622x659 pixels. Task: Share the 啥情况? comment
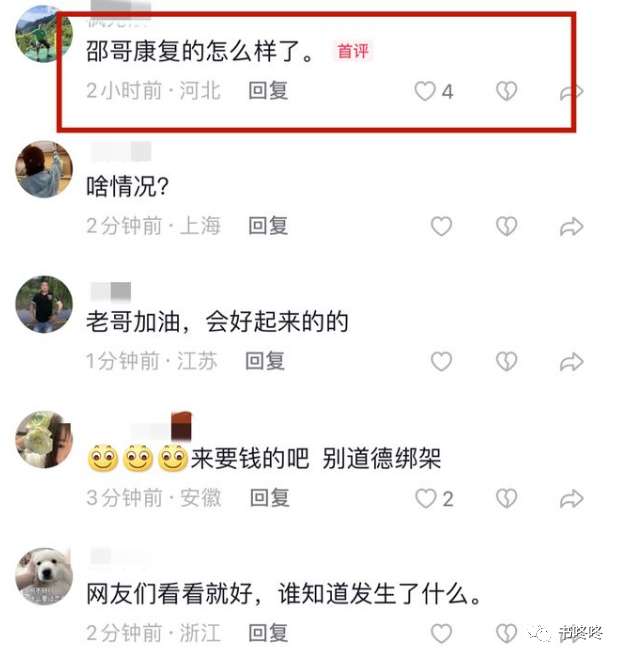coord(572,227)
